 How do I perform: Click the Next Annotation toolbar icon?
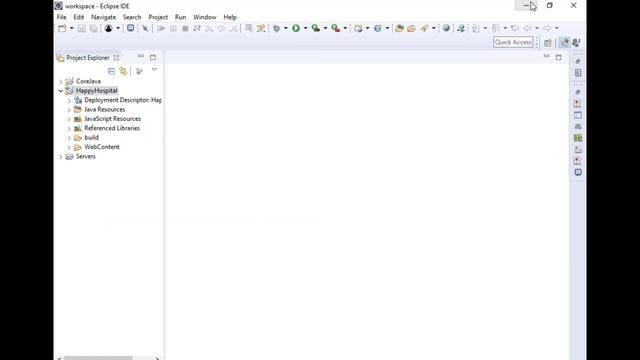[476, 28]
